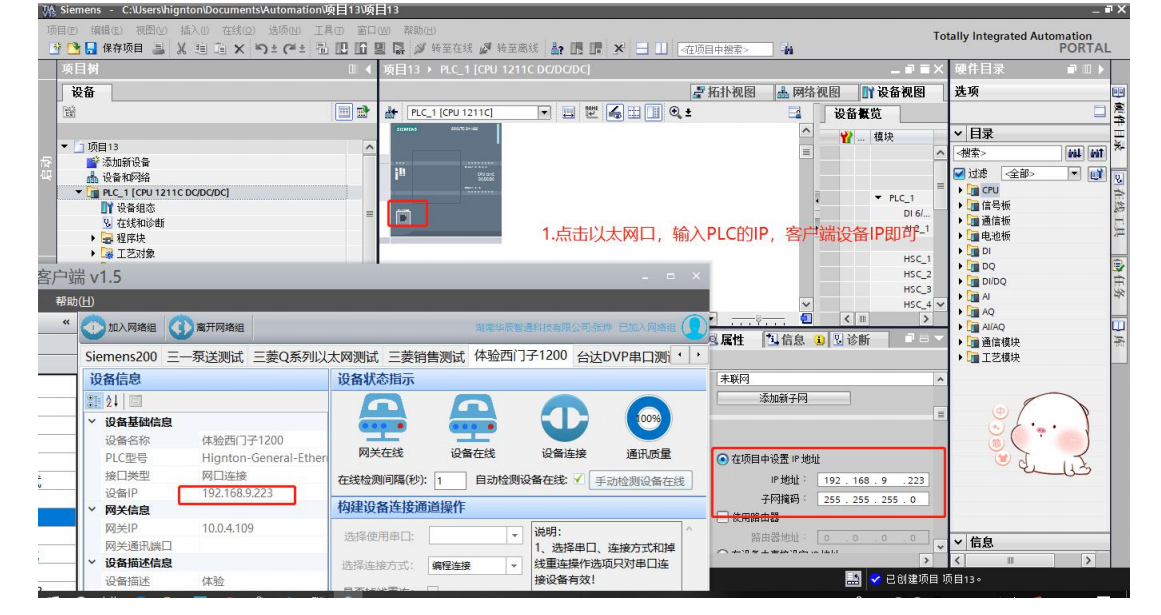This screenshot has height=615, width=1161.
Task: Click the Add new subnet (添加新子网) button
Action: [783, 398]
